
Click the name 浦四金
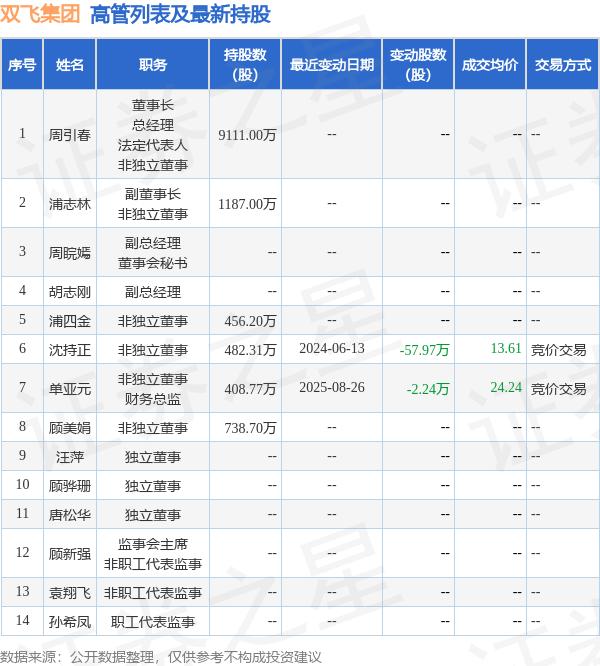click(70, 321)
